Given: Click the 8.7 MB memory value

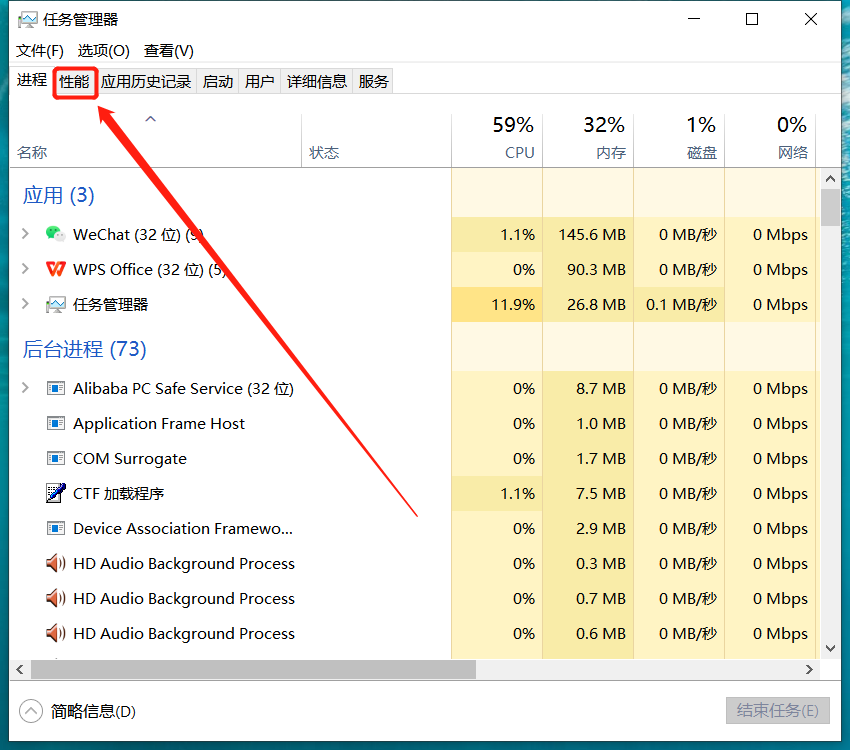Looking at the screenshot, I should tap(601, 389).
